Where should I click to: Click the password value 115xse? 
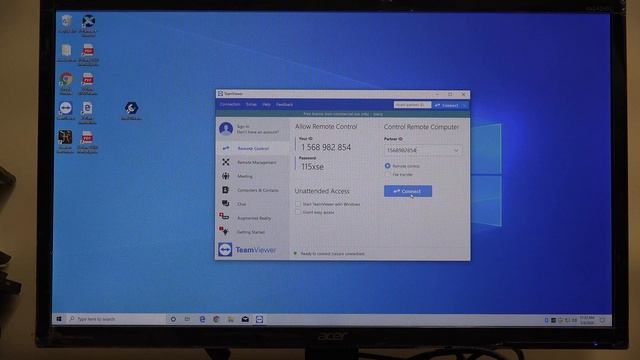(x=312, y=167)
